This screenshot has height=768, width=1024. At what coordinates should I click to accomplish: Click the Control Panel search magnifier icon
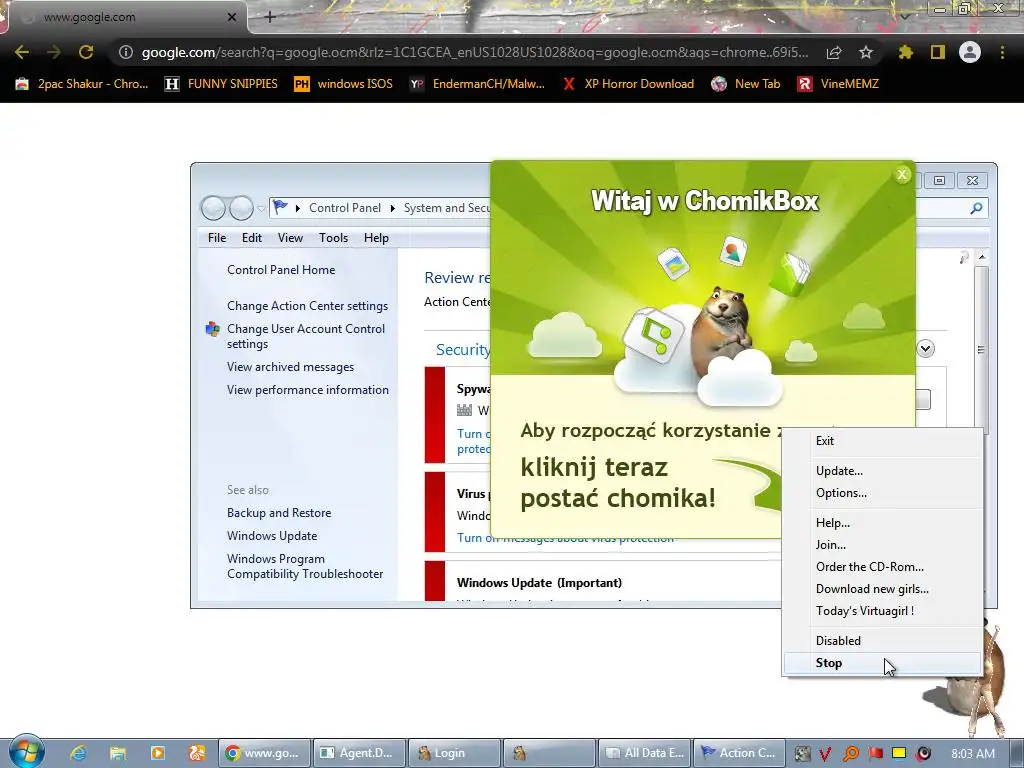976,208
